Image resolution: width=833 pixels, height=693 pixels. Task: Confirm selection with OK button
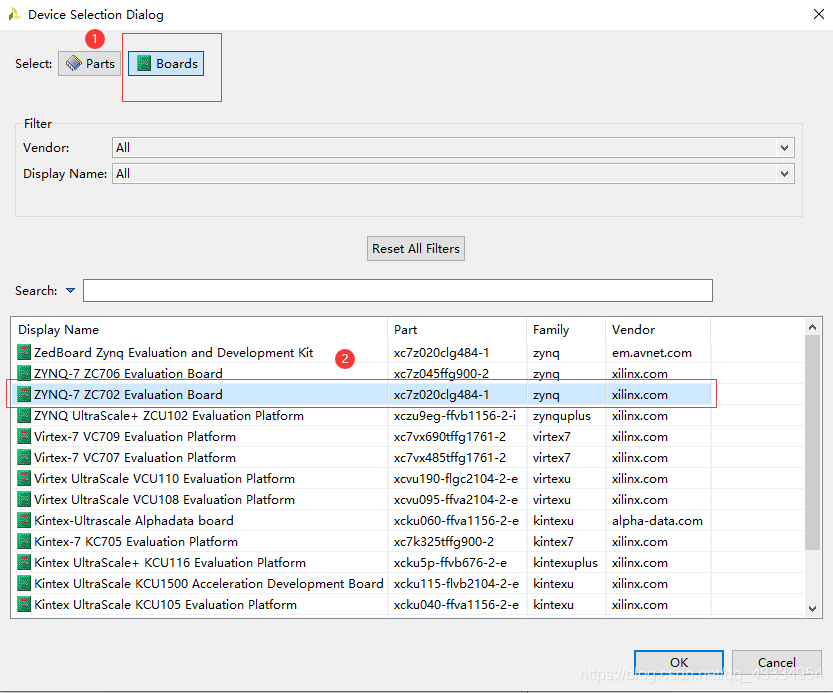[x=679, y=662]
